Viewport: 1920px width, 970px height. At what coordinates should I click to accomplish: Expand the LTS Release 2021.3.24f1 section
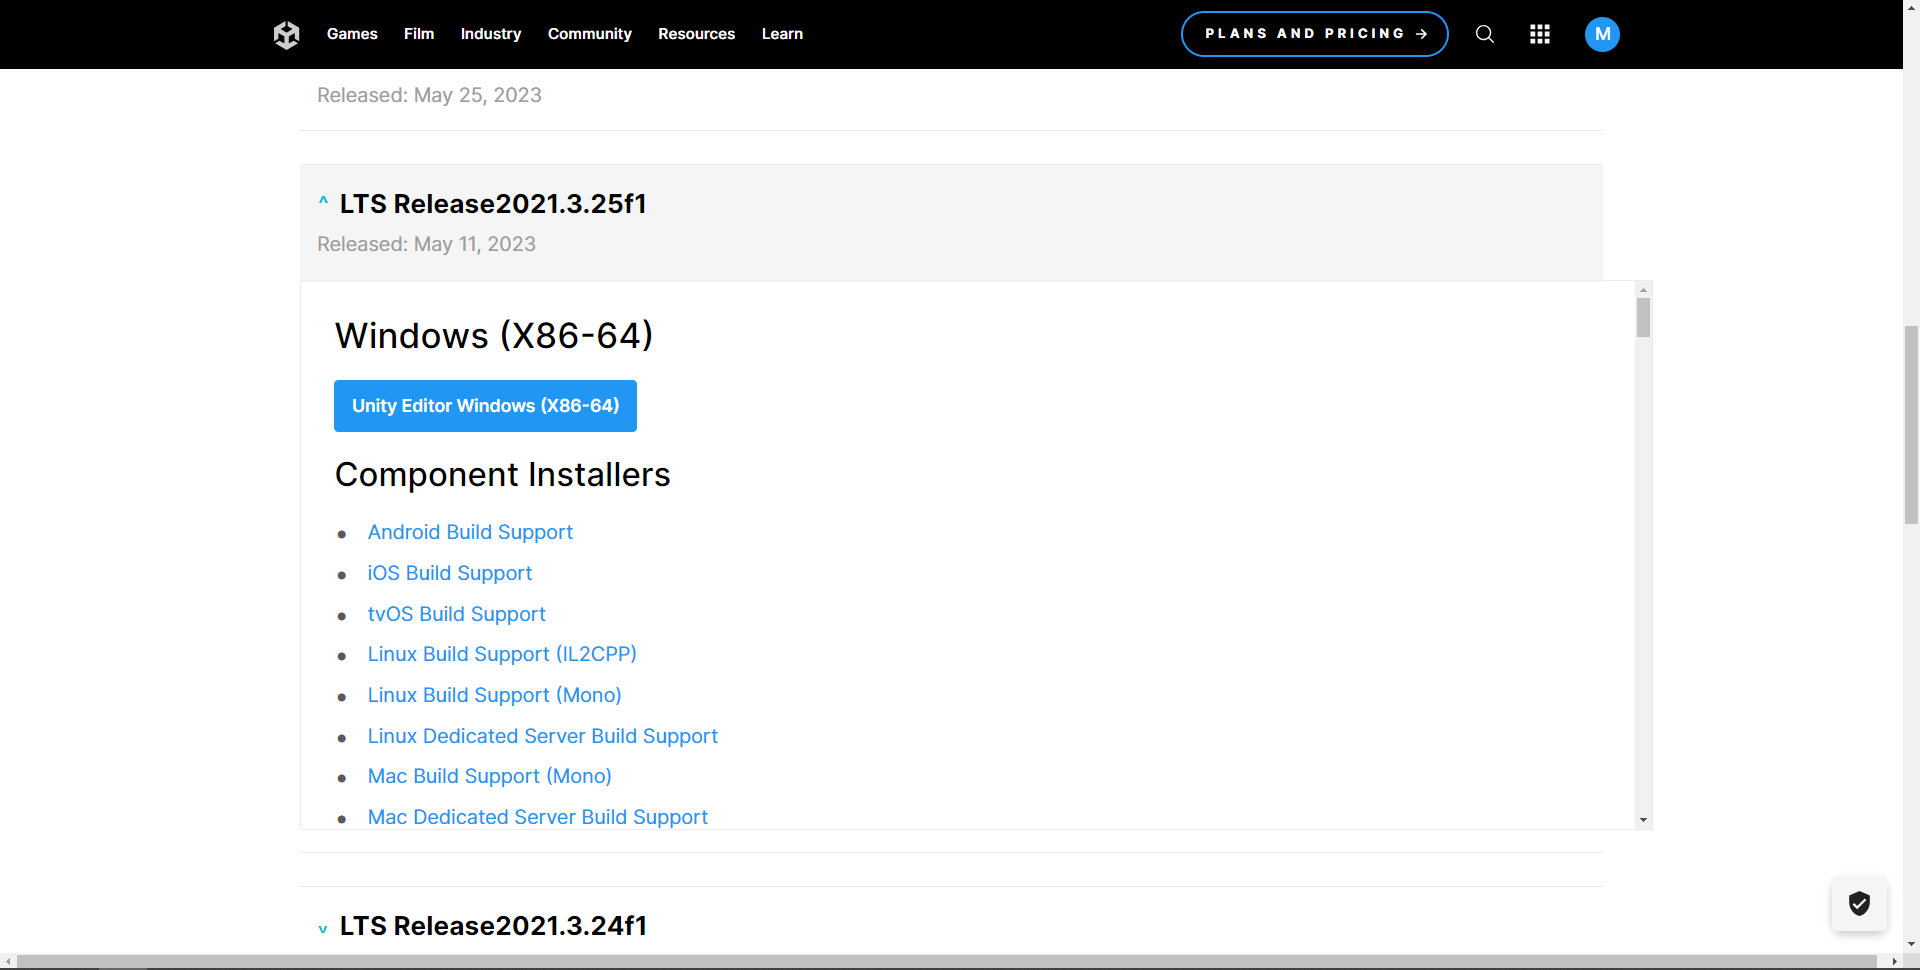pyautogui.click(x=323, y=928)
